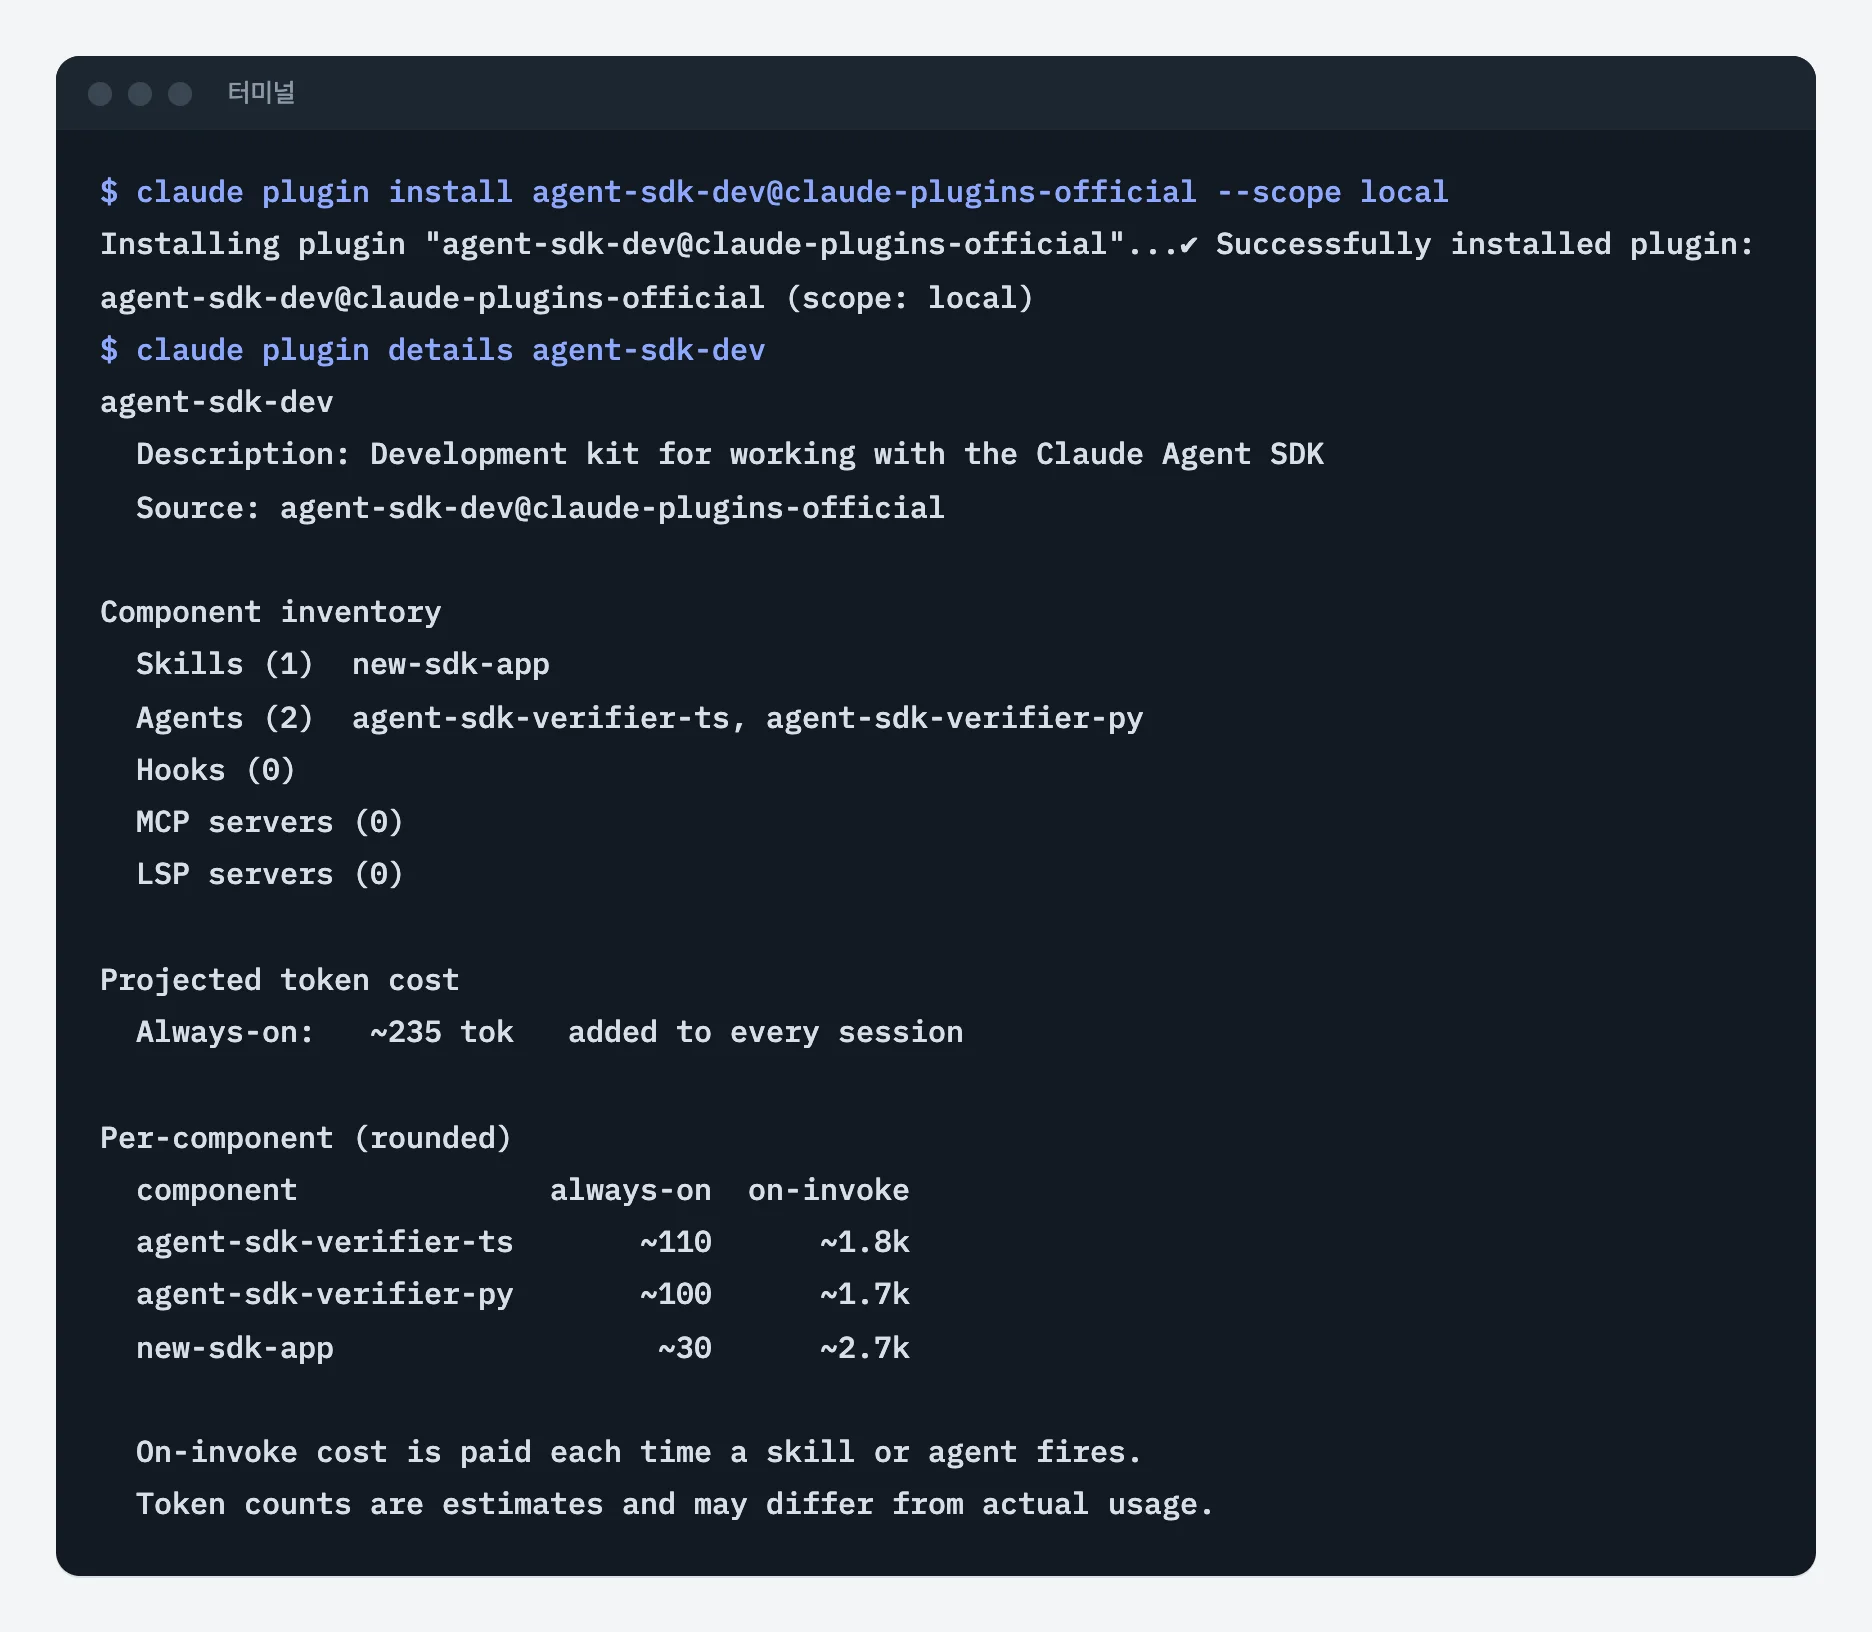Click the 'Always-on: ~235 tok' line

point(550,1032)
